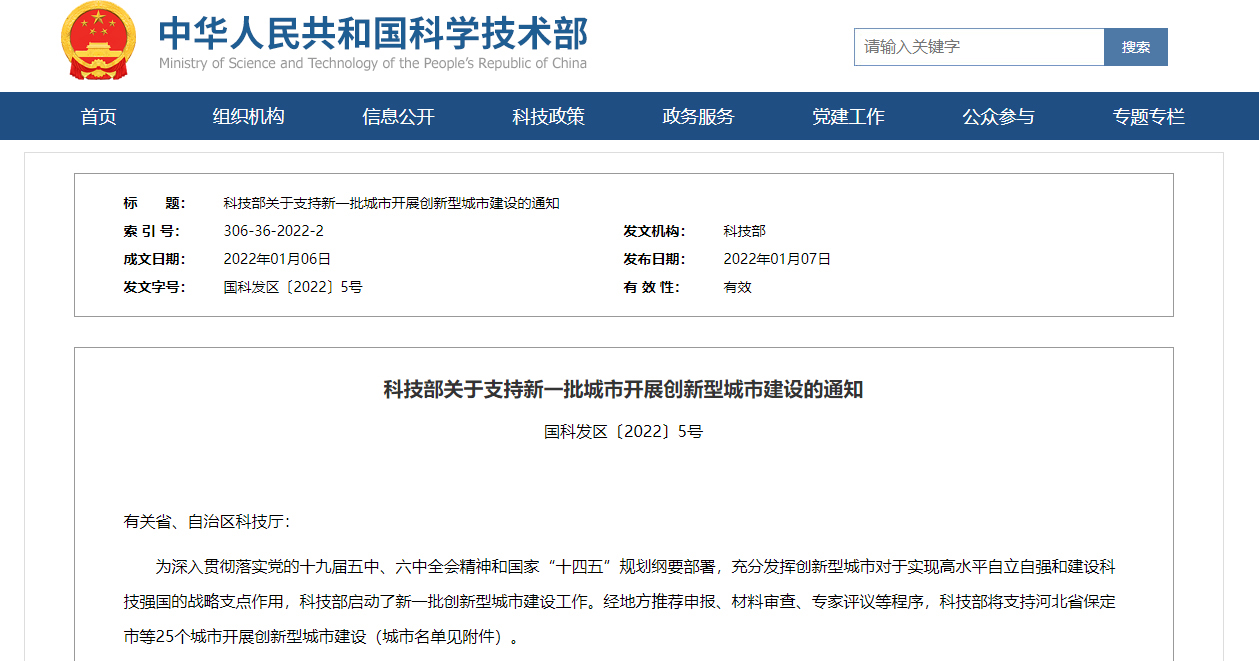Click the 发文机构 value 科技部
Image resolution: width=1259 pixels, height=661 pixels.
744,231
